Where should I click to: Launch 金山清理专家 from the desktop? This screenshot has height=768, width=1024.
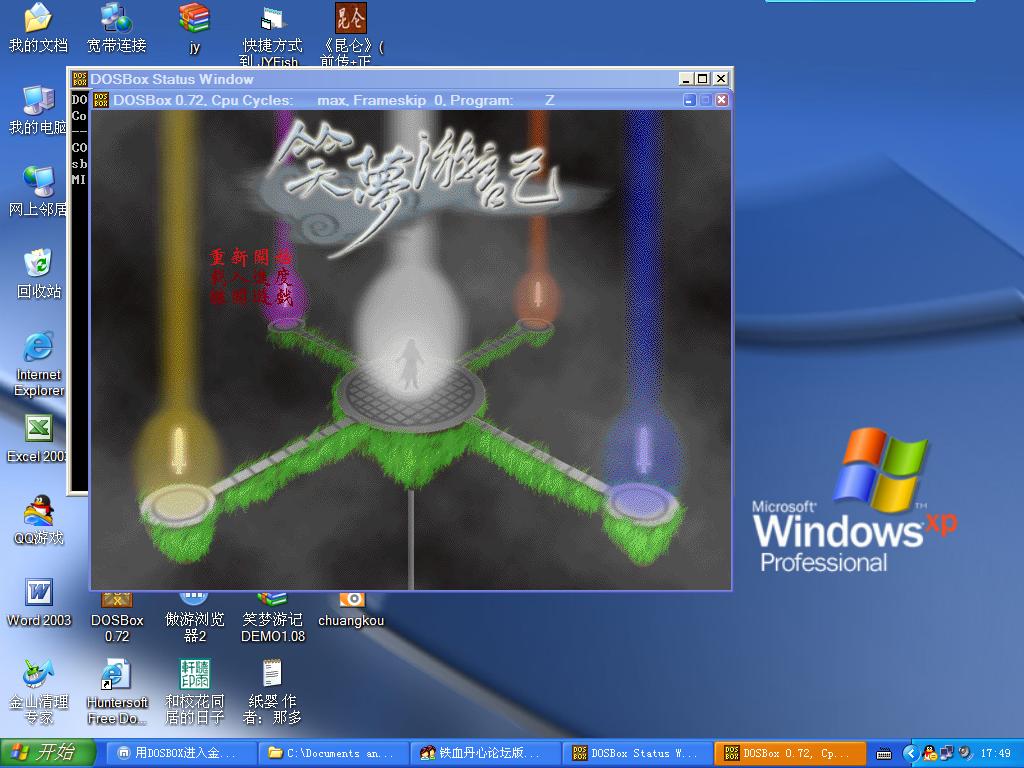(38, 675)
